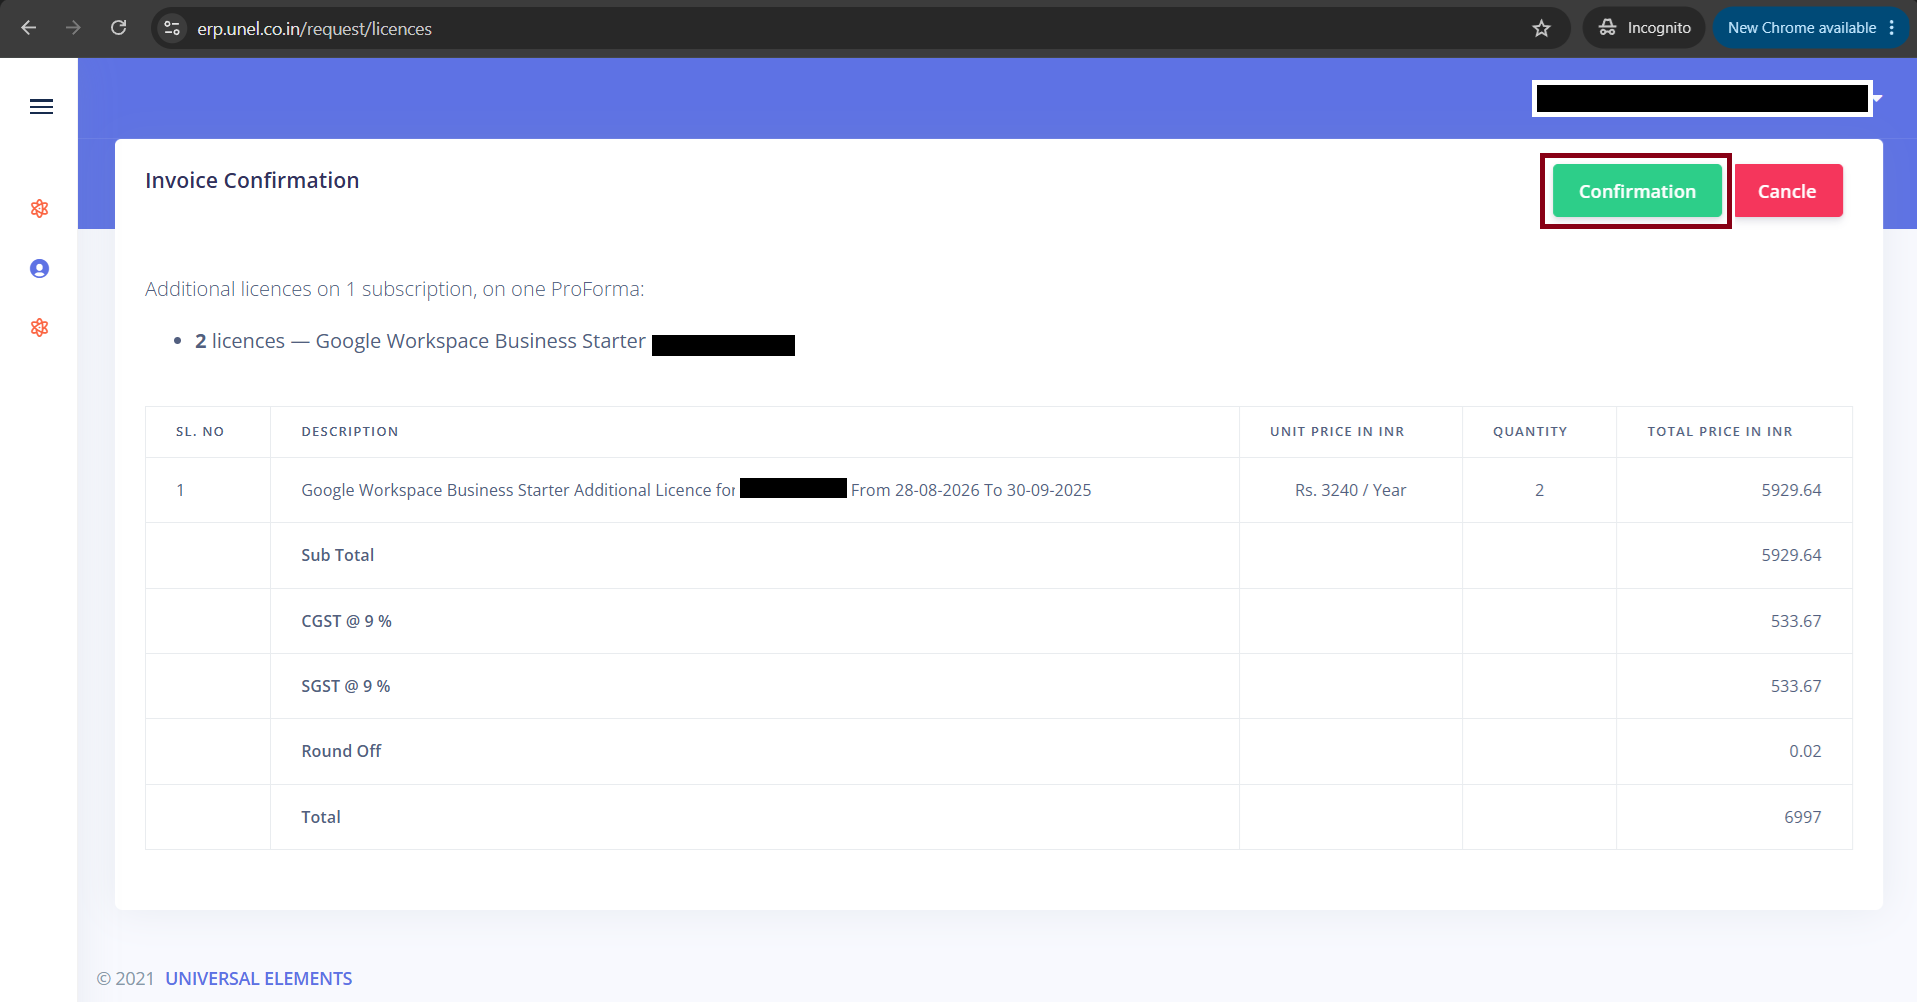Click the orange sidebar icon below the user icon

point(40,327)
